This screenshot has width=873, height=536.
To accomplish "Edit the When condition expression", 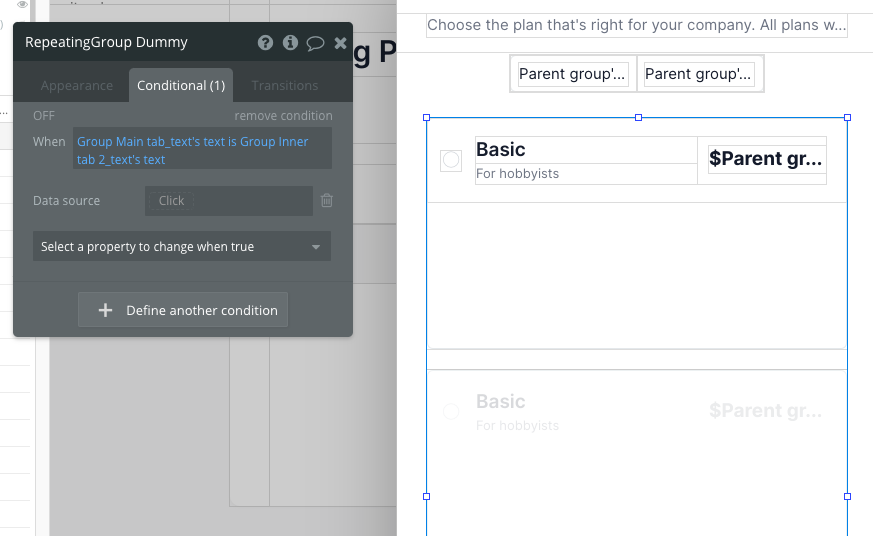I will pos(202,150).
